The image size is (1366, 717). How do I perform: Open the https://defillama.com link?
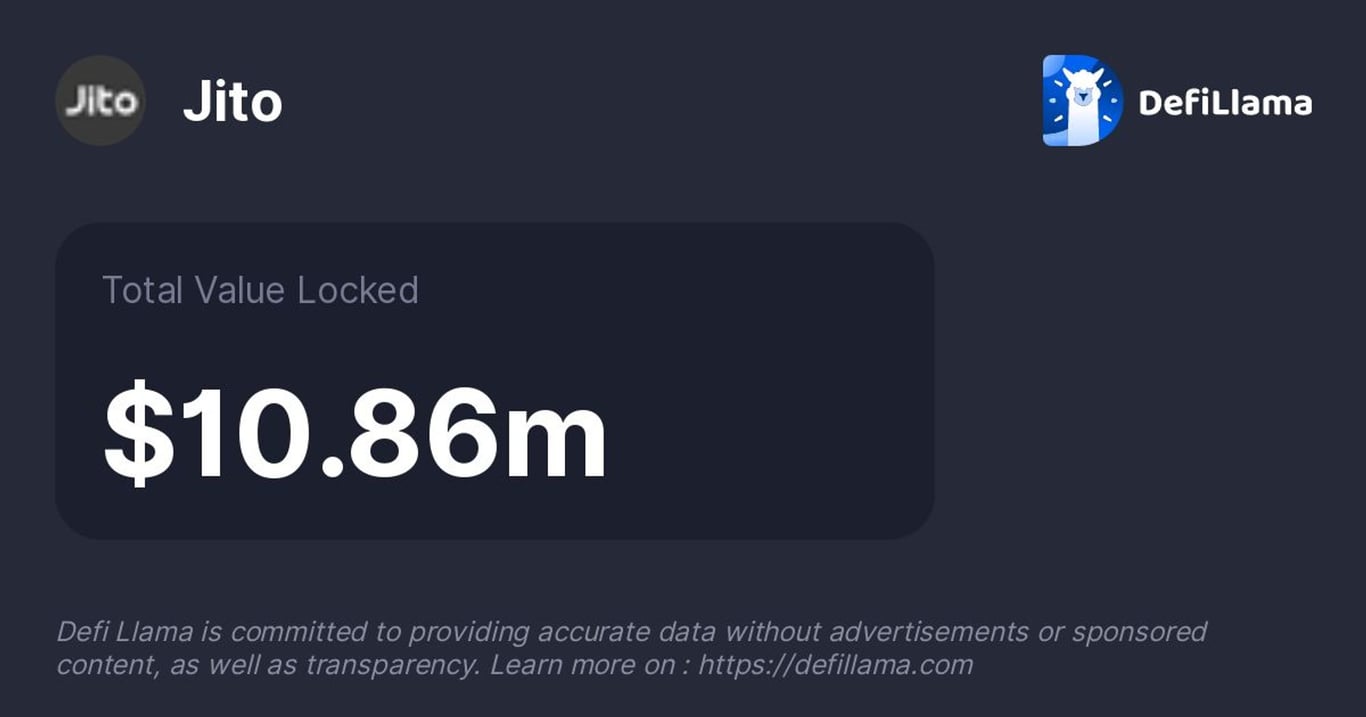(835, 665)
